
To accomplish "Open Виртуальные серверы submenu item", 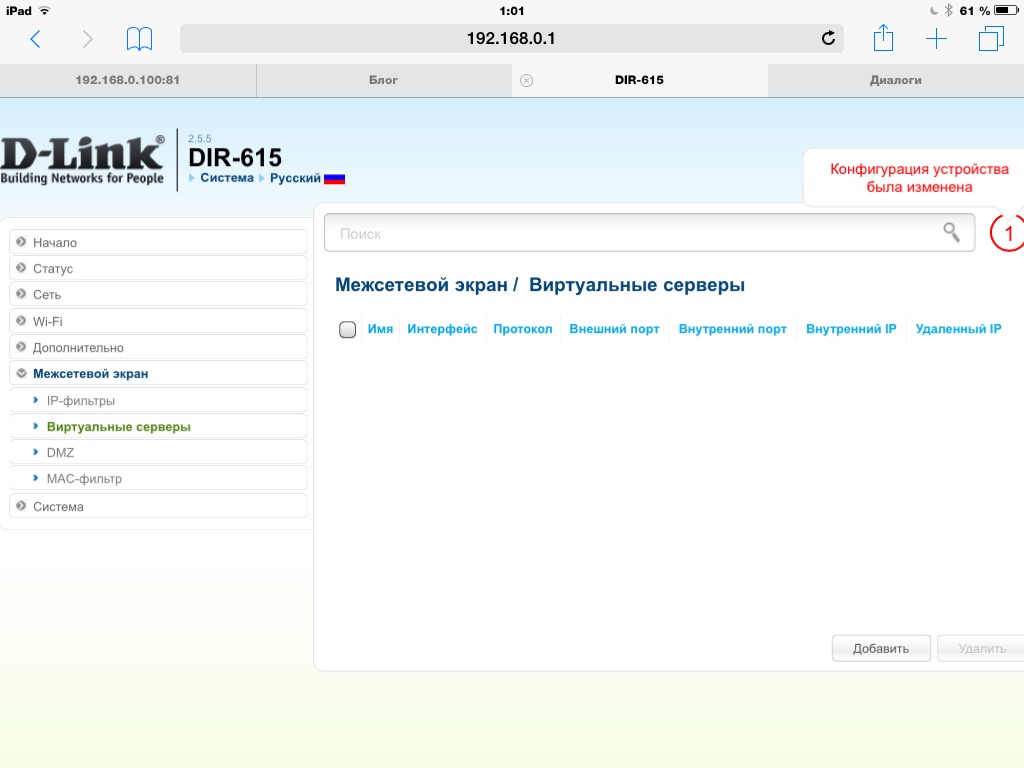I will click(x=158, y=426).
